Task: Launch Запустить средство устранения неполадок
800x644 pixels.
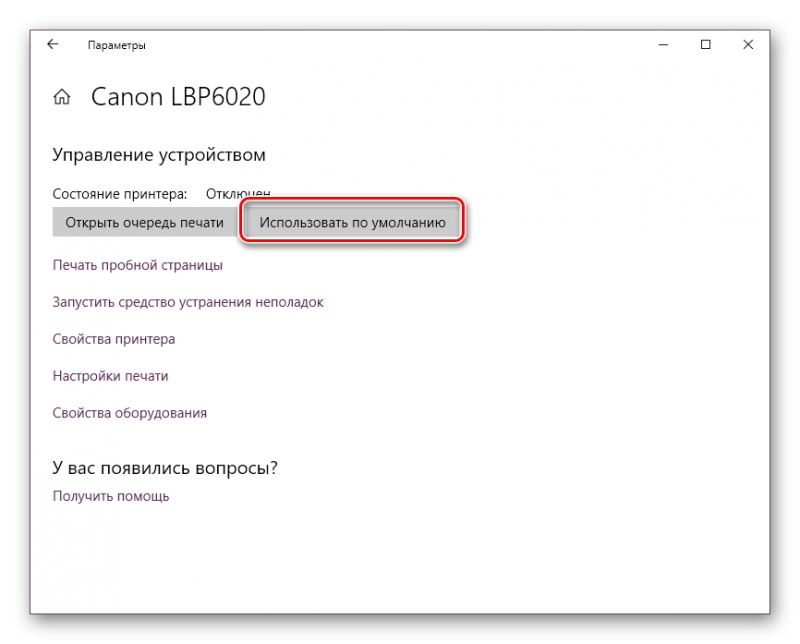Action: point(188,302)
